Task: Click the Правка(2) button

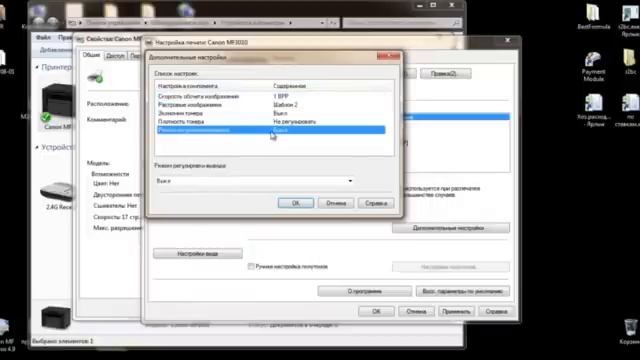Action: (445, 73)
